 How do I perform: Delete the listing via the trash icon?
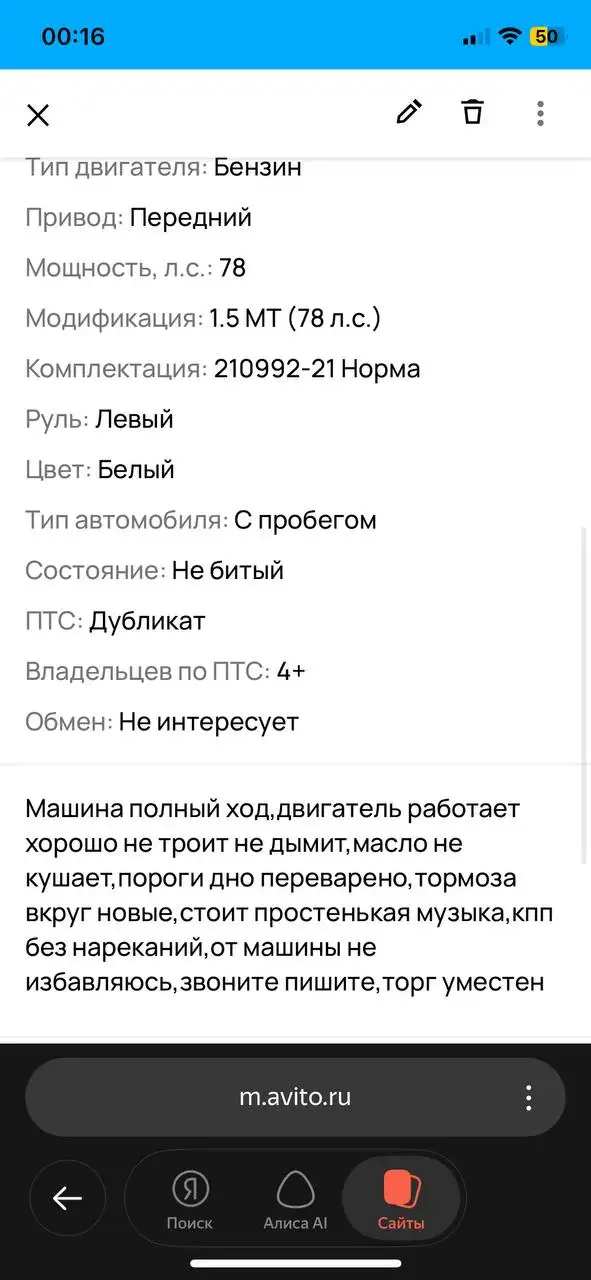pyautogui.click(x=471, y=113)
